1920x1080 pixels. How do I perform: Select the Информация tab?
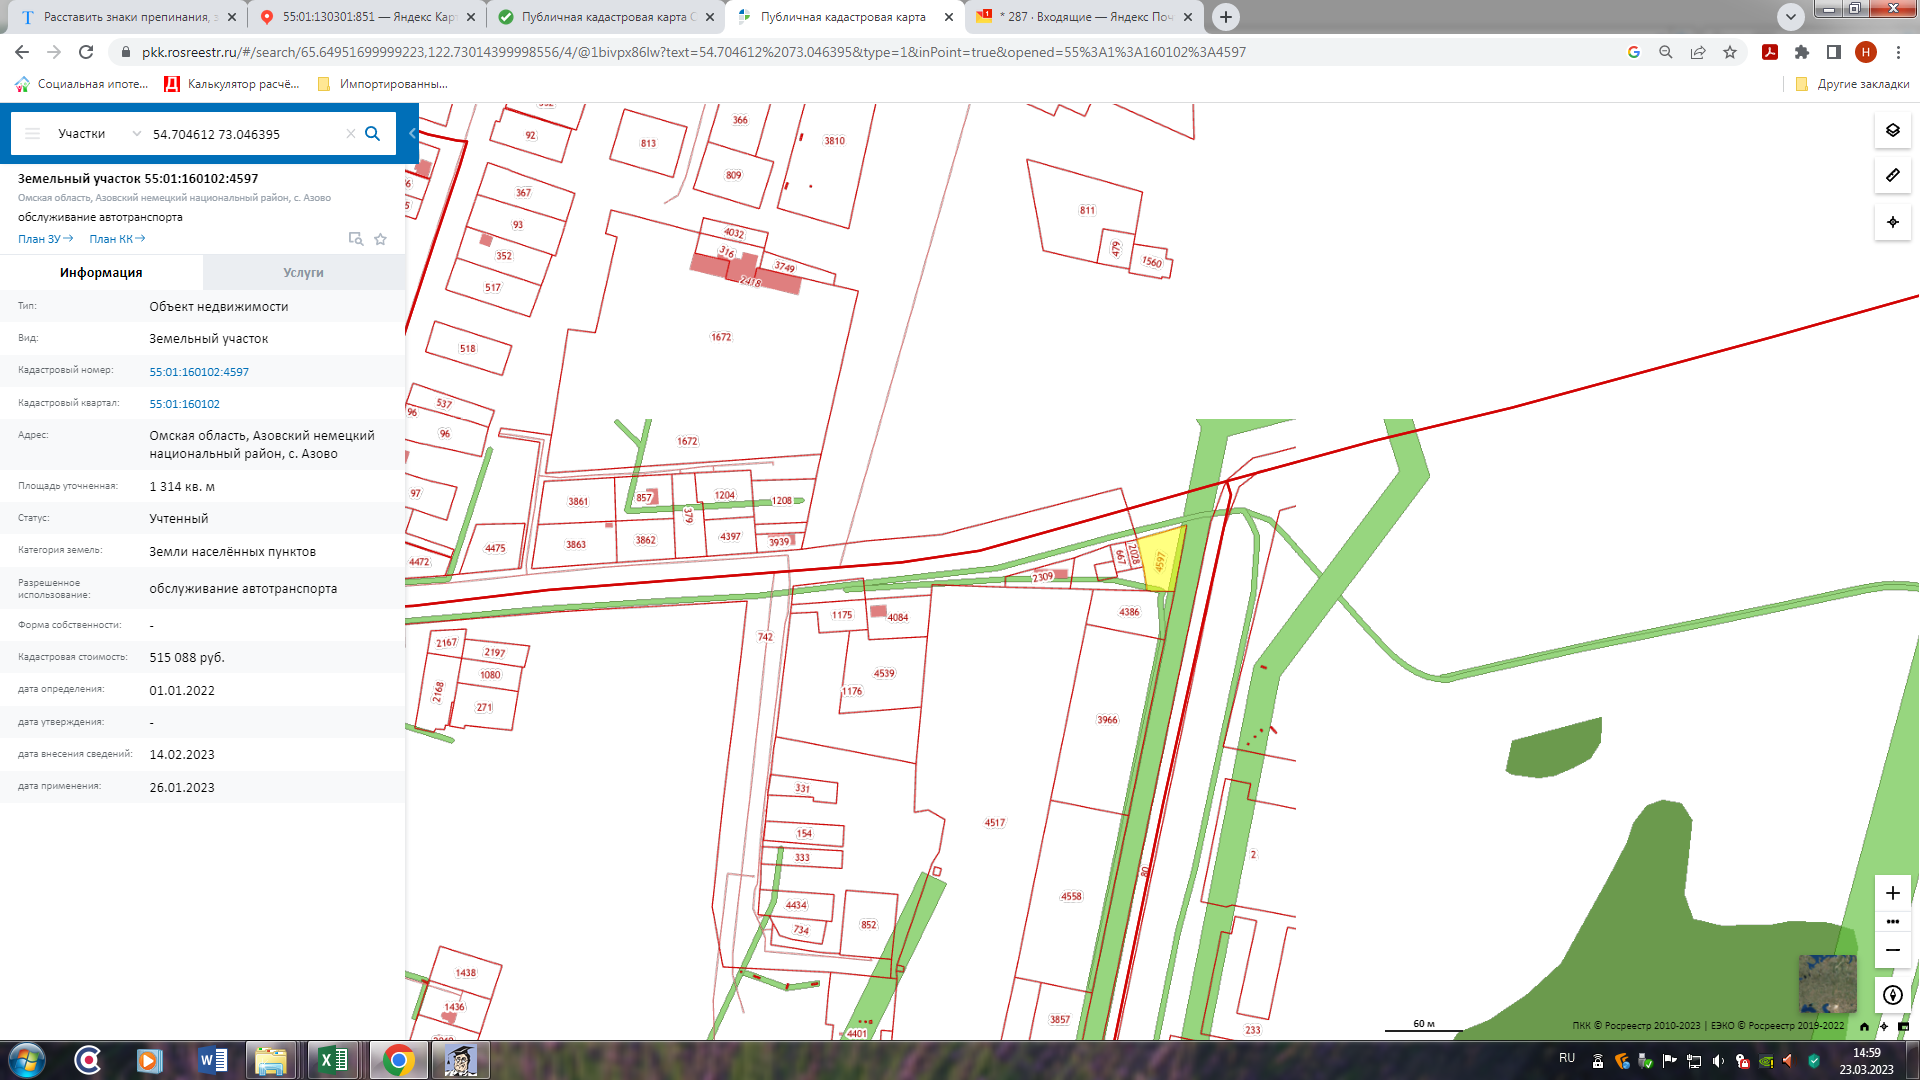[x=101, y=272]
